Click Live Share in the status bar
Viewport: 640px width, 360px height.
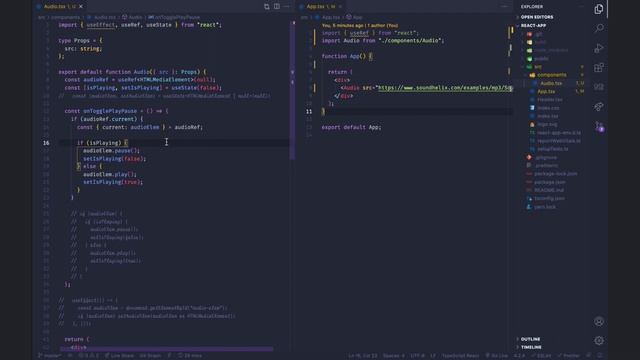tap(119, 356)
